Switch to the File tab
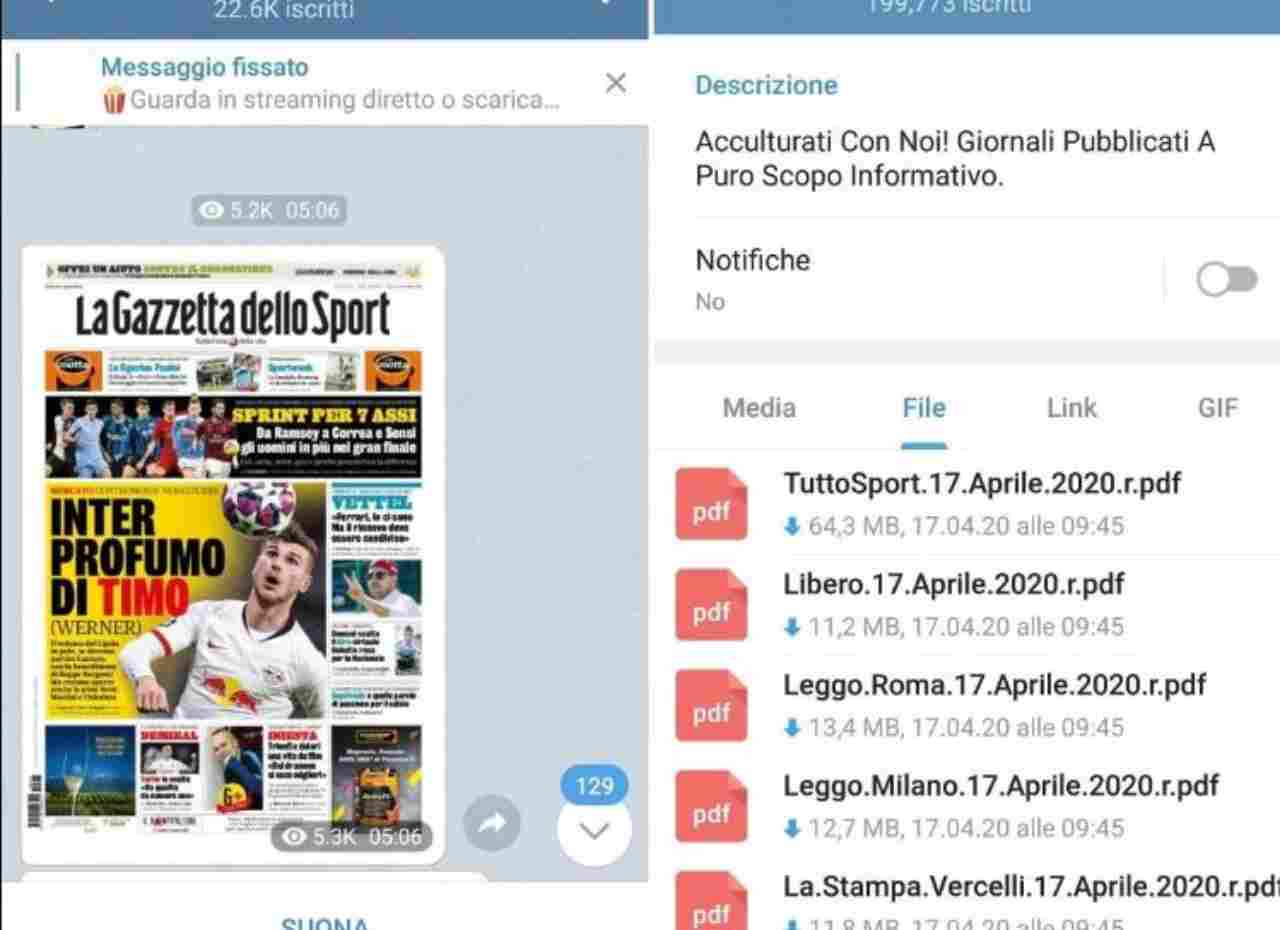This screenshot has height=930, width=1280. 924,408
